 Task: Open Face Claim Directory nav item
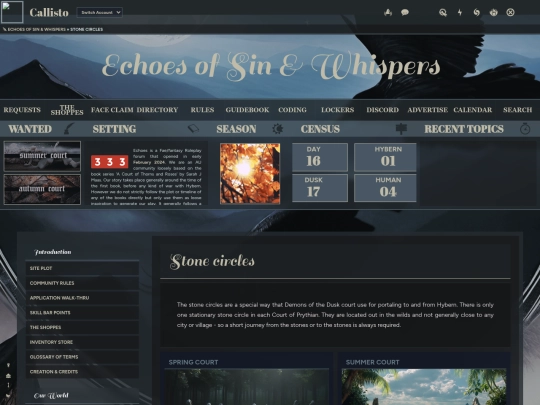point(134,110)
